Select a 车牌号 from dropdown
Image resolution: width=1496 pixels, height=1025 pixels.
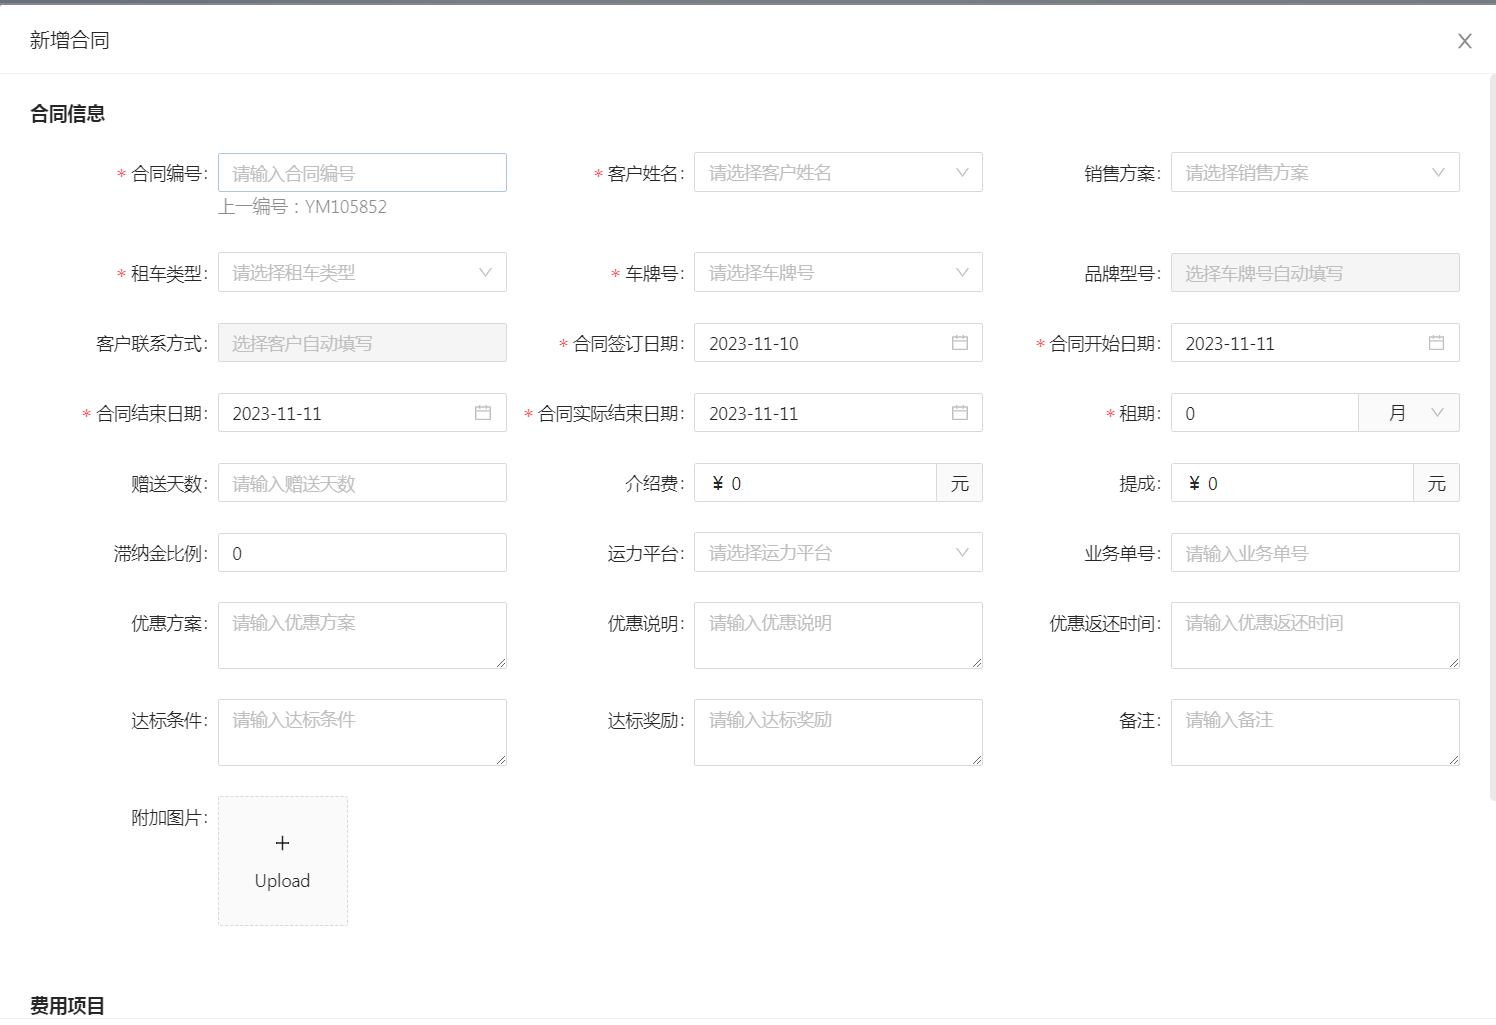point(838,273)
